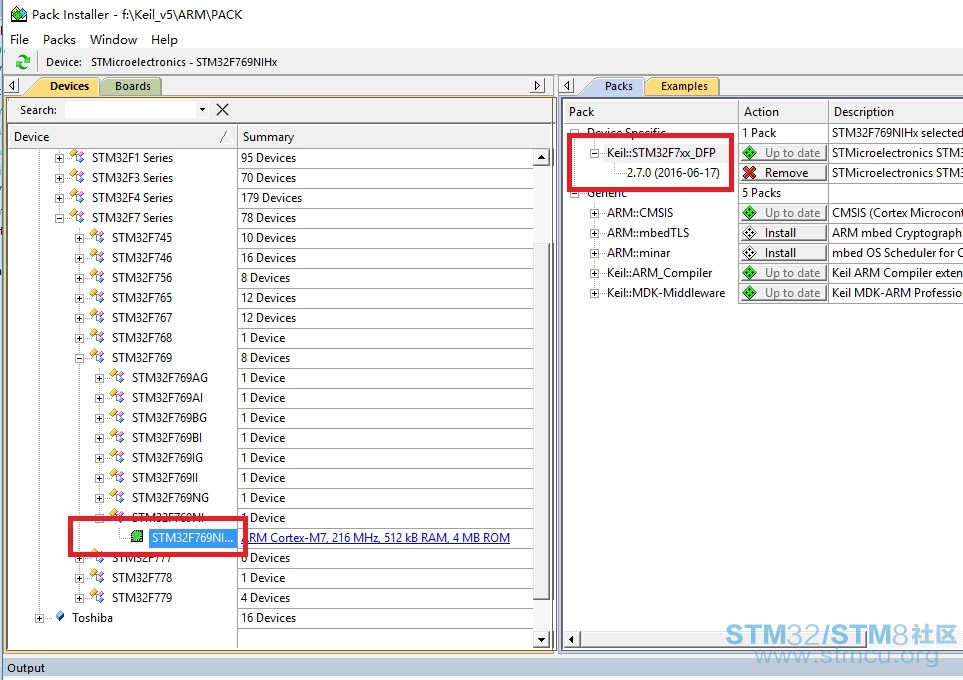This screenshot has height=680, width=963.
Task: Click green diamond icon for Keil::ARM_Compiler
Action: [750, 273]
